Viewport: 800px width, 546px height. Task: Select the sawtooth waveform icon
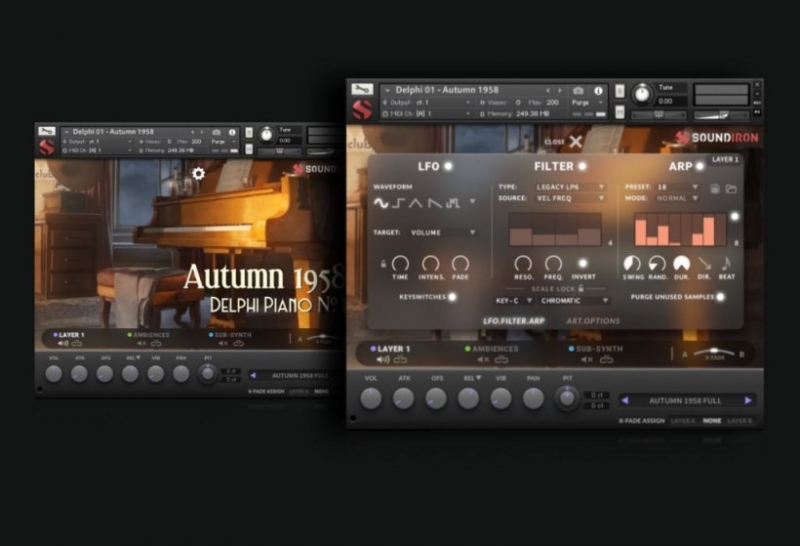click(x=435, y=203)
